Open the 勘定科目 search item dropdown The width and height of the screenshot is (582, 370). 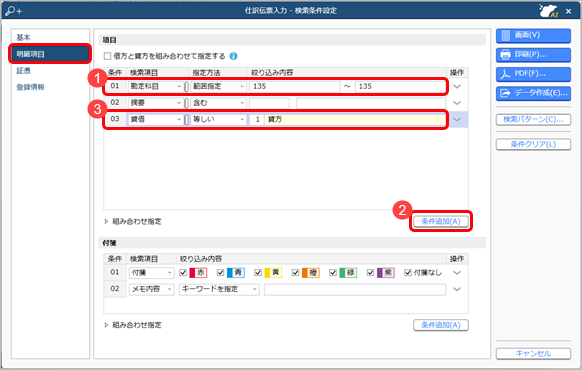point(156,86)
